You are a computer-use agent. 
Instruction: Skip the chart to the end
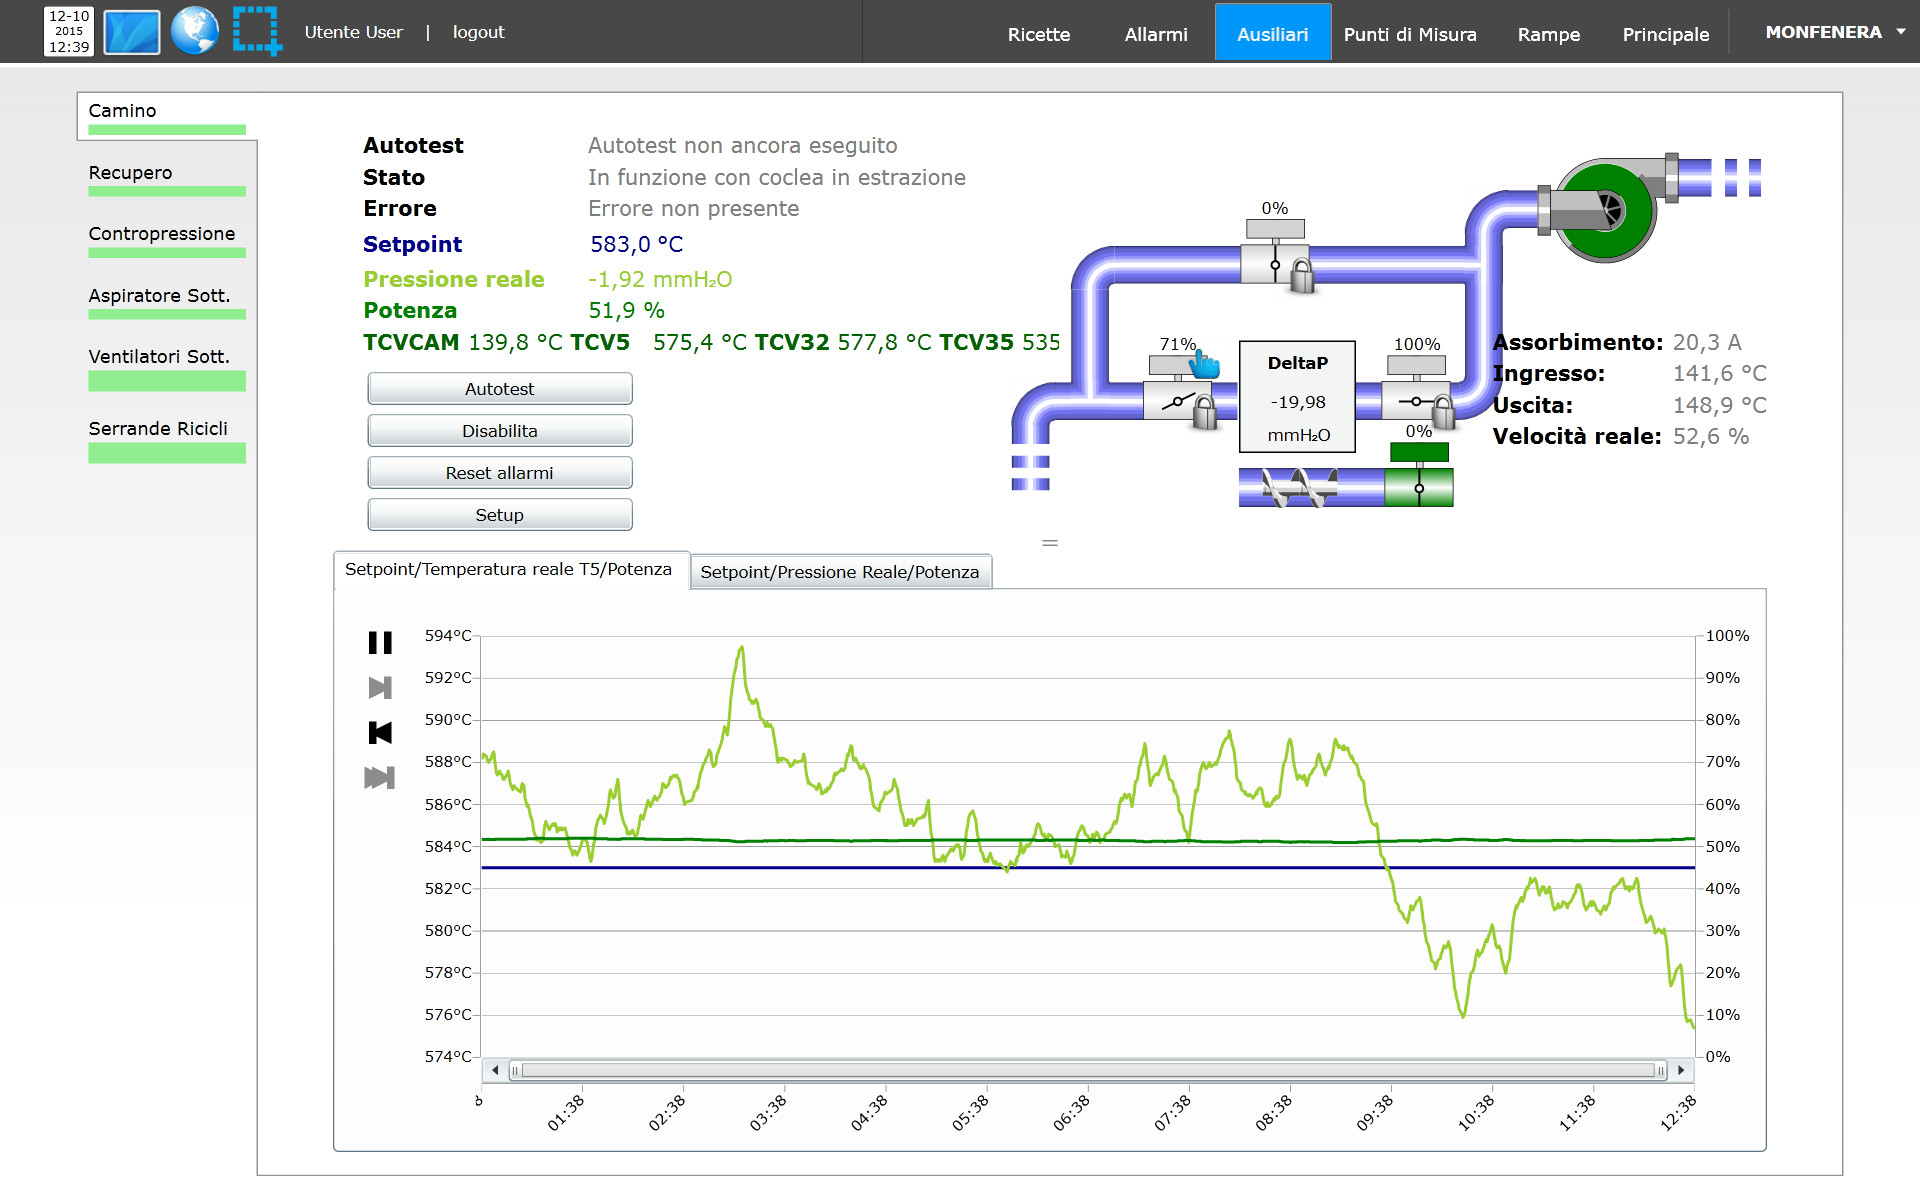point(380,778)
